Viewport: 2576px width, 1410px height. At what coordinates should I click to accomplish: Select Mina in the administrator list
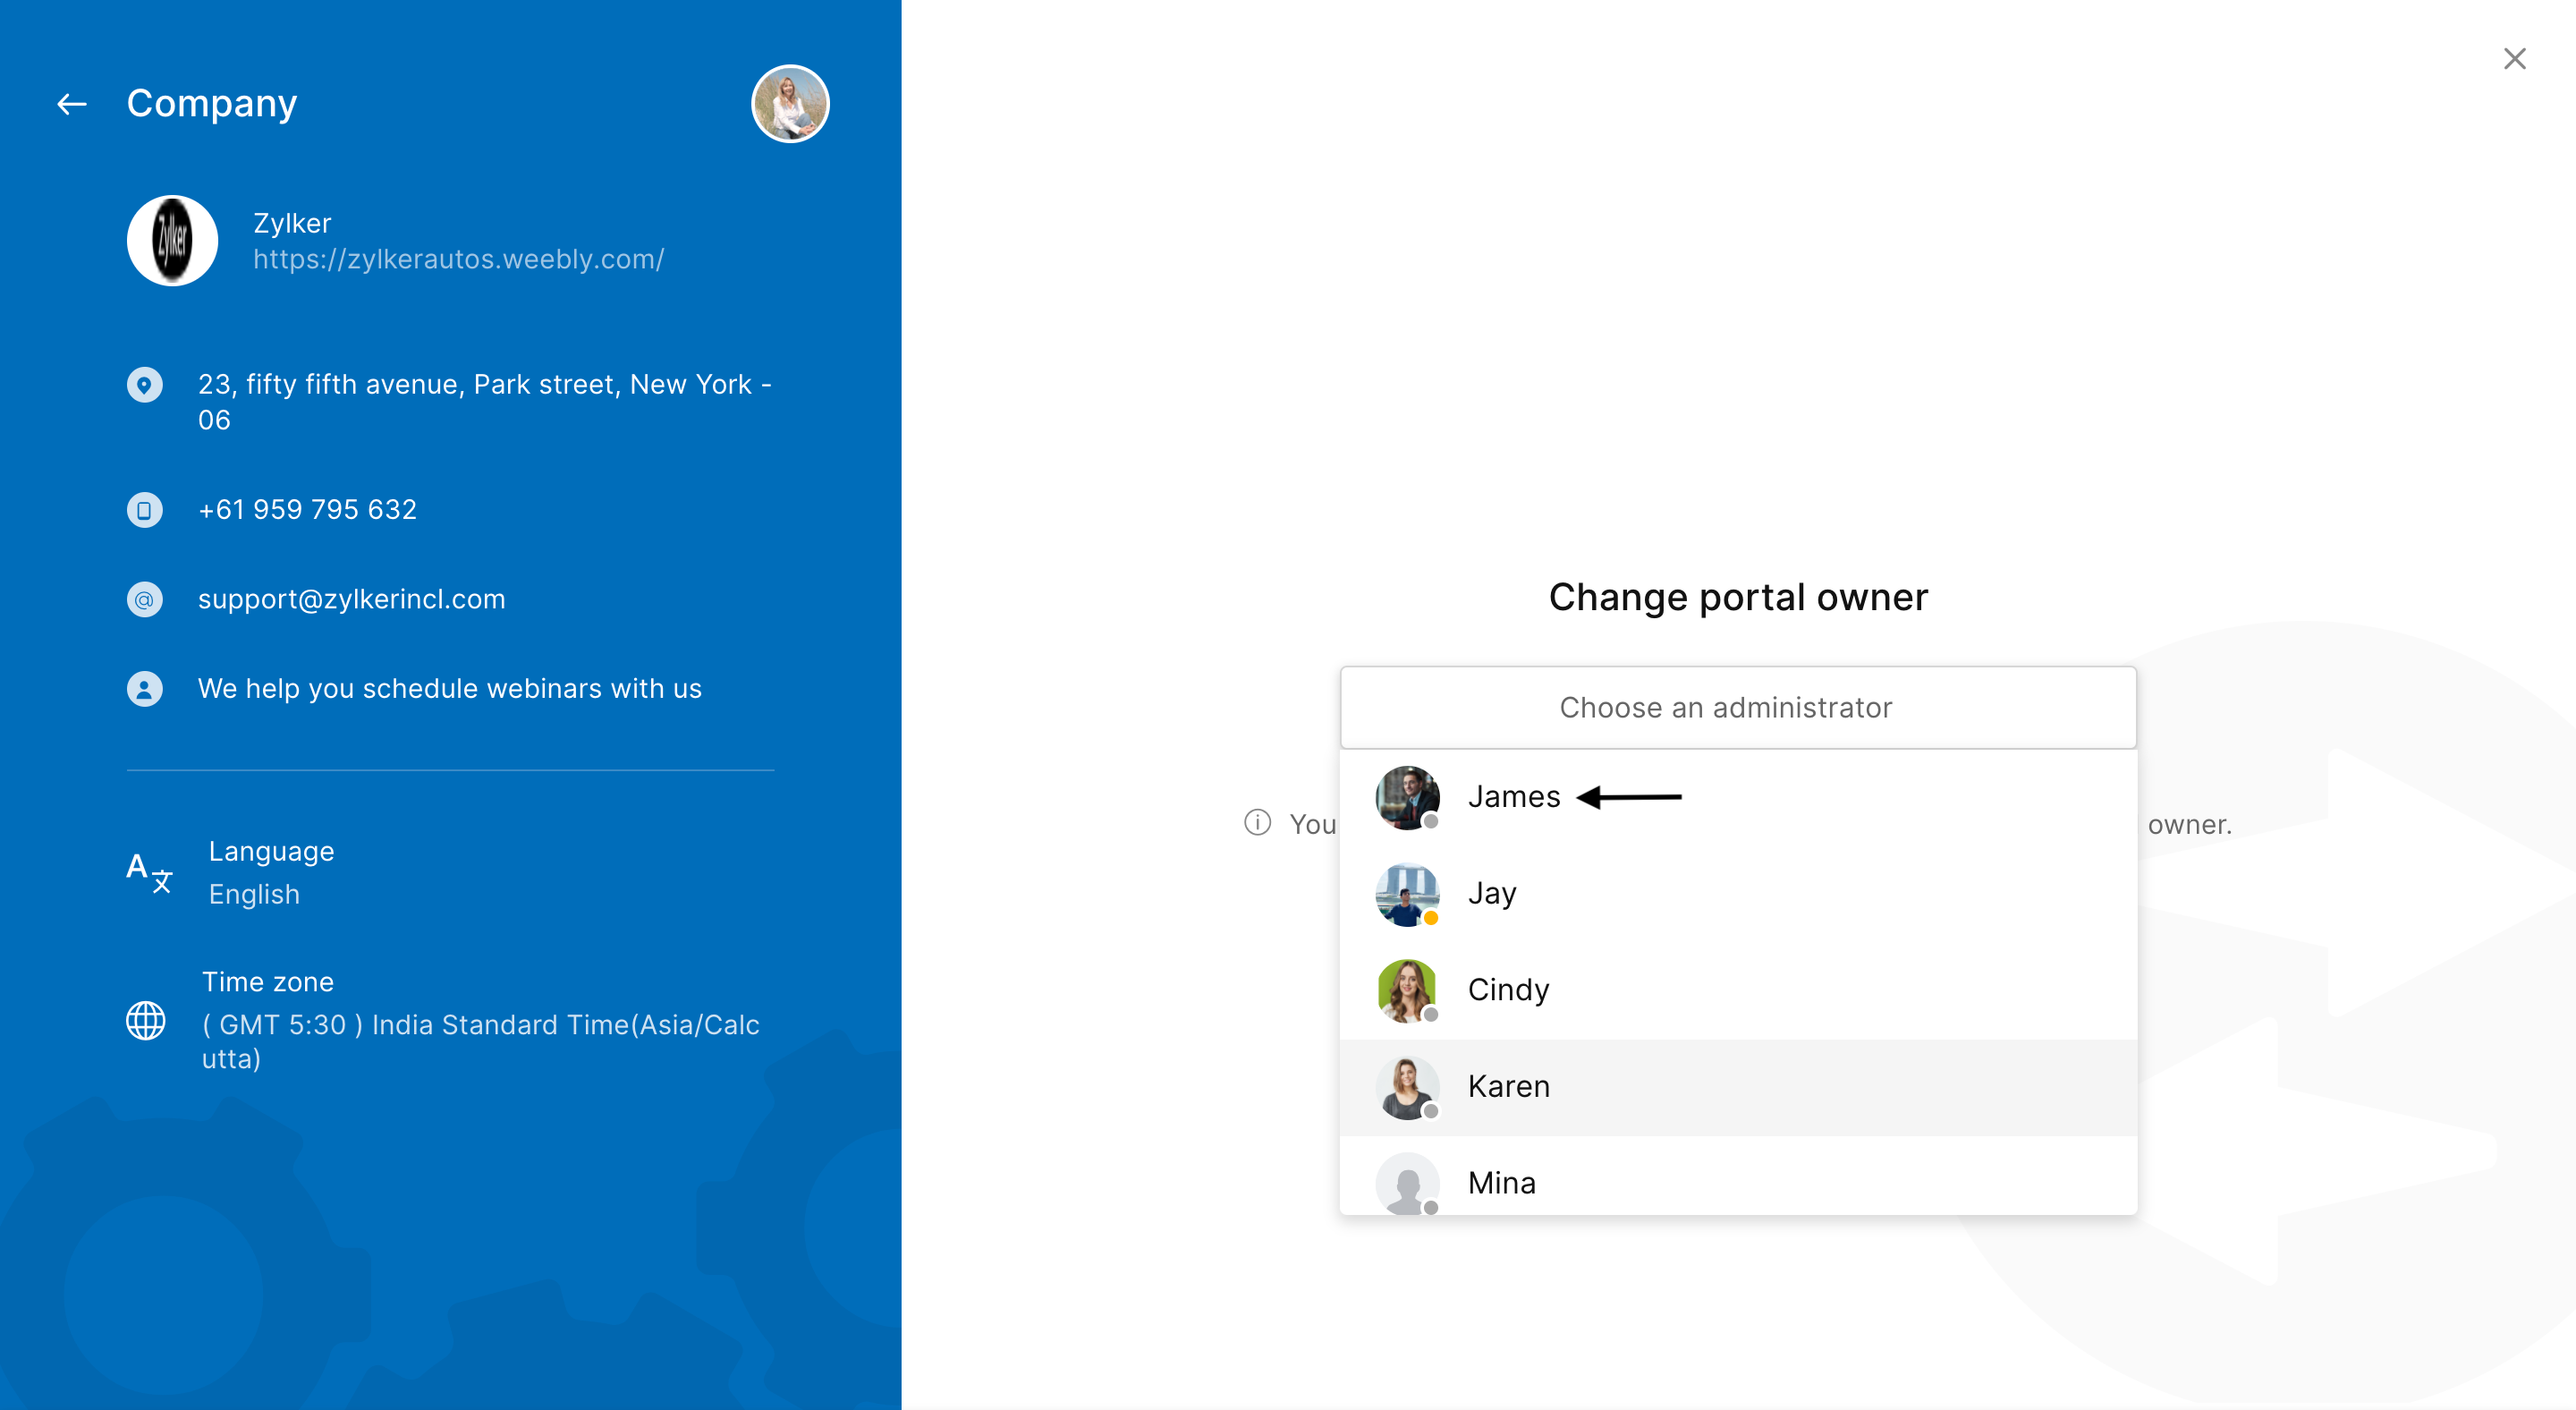coord(1501,1183)
